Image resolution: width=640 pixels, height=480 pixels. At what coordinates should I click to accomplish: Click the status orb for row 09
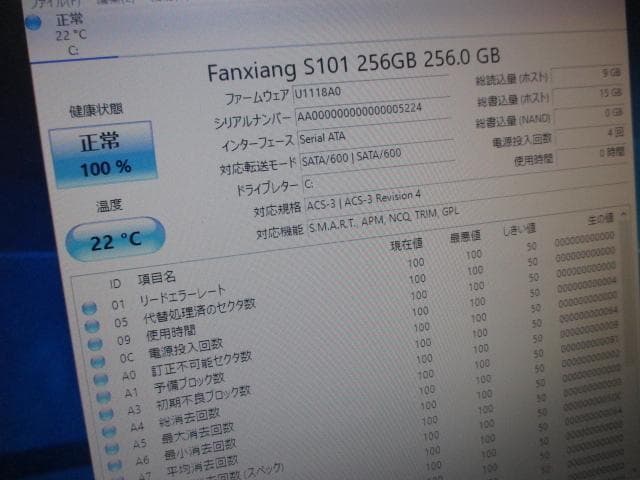(x=95, y=344)
